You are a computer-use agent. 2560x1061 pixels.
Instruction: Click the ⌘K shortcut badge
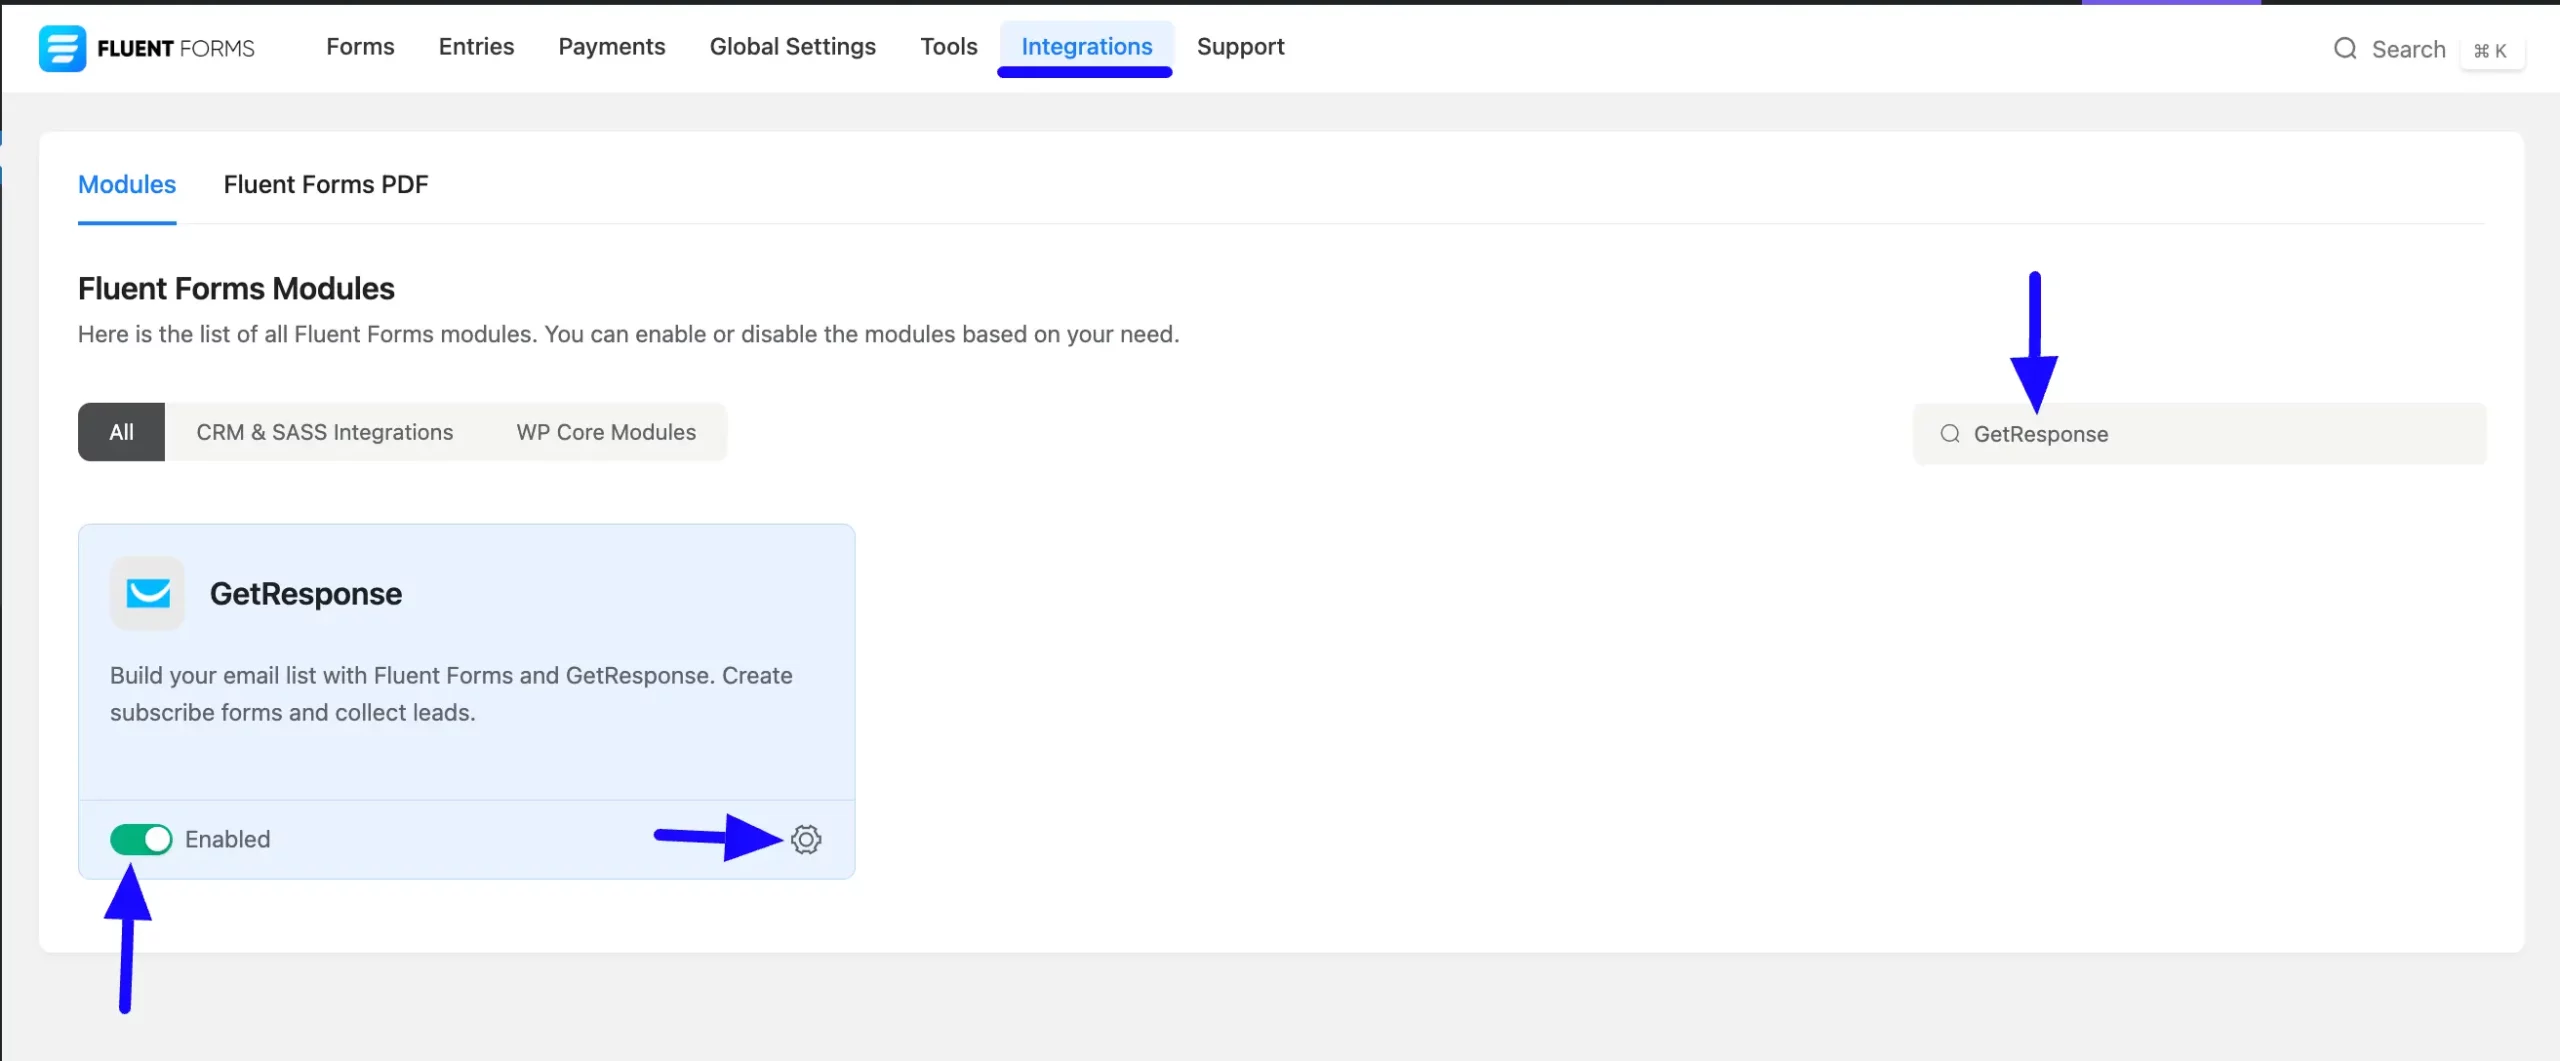coord(2490,51)
